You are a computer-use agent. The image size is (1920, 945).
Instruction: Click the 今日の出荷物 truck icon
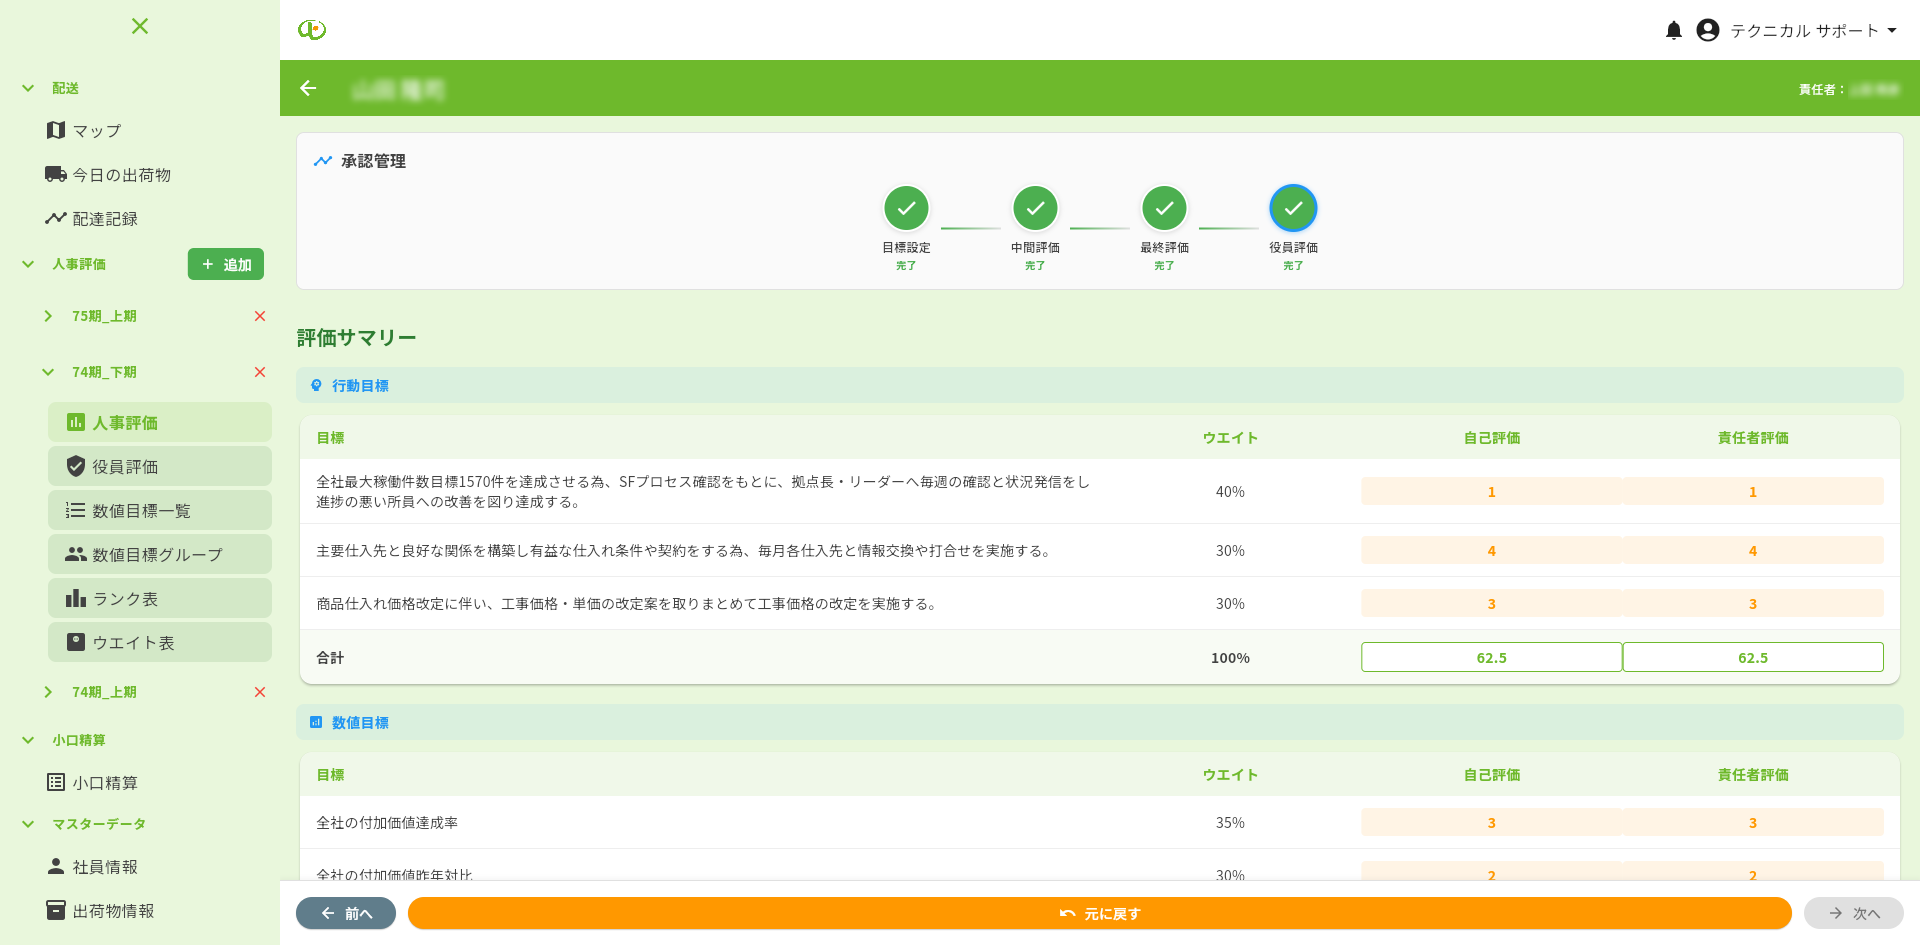tap(57, 174)
